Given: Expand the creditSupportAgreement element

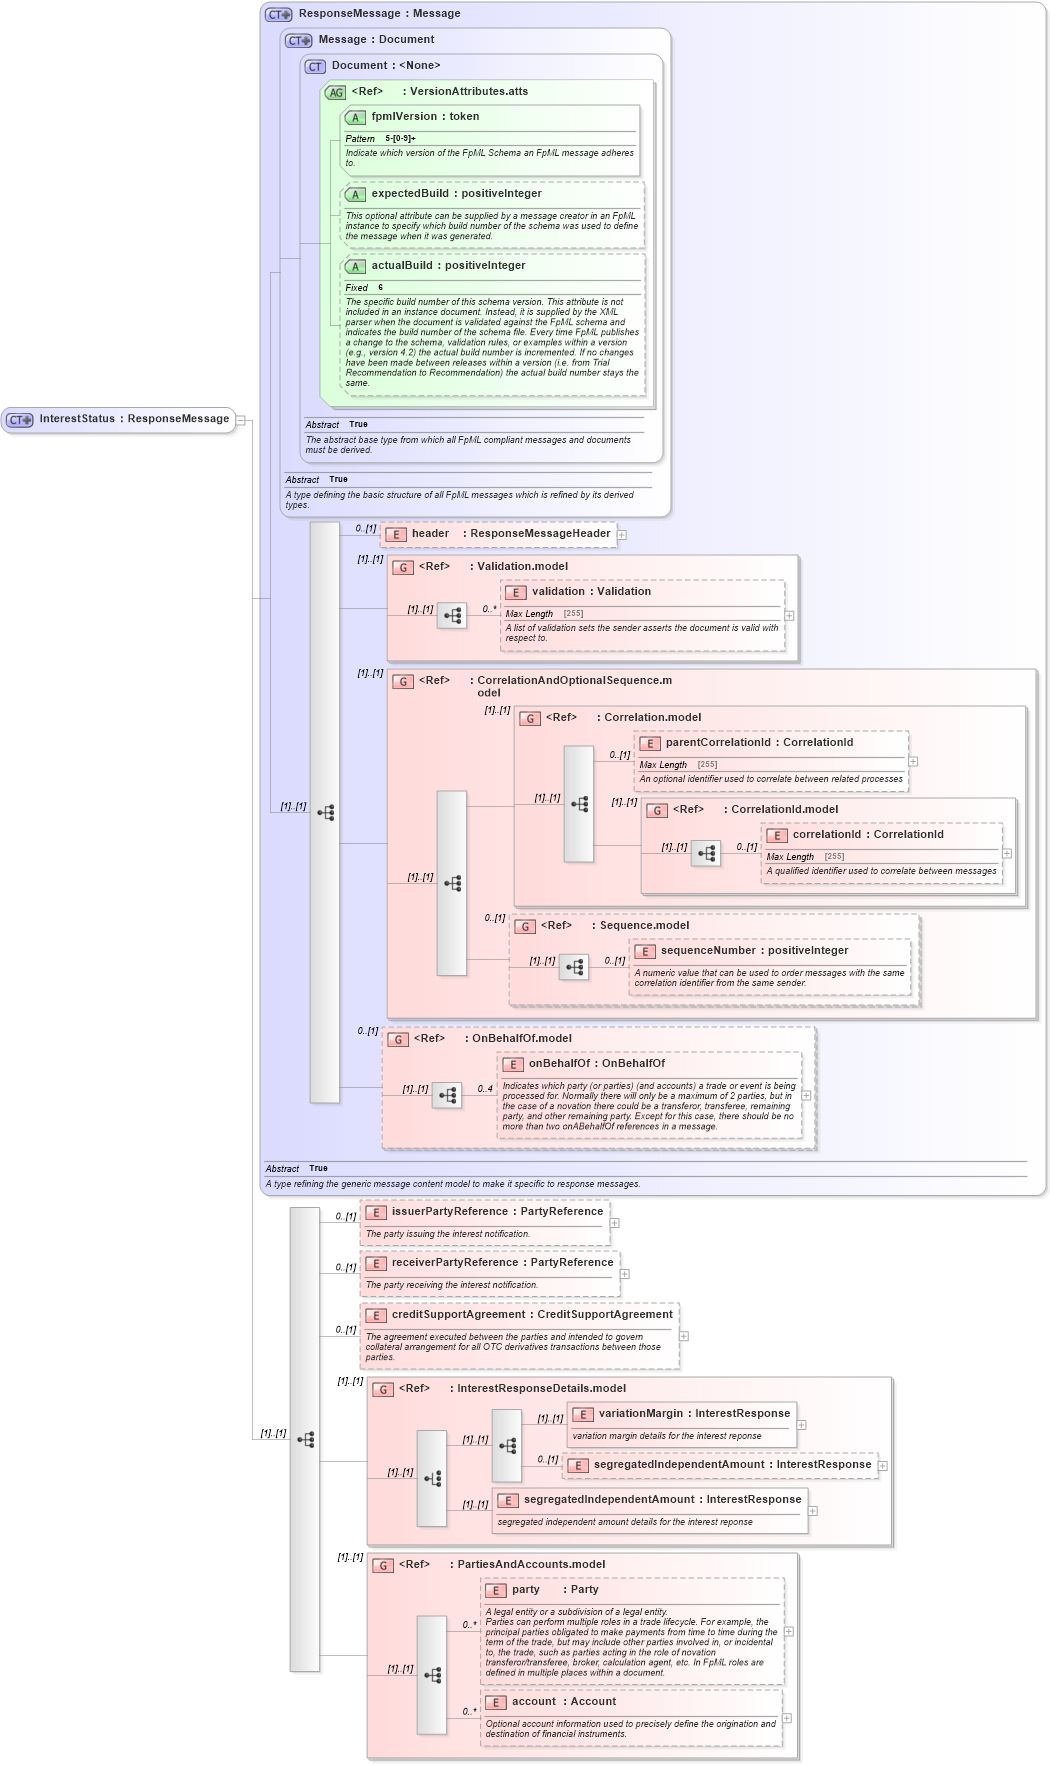Looking at the screenshot, I should [684, 1336].
